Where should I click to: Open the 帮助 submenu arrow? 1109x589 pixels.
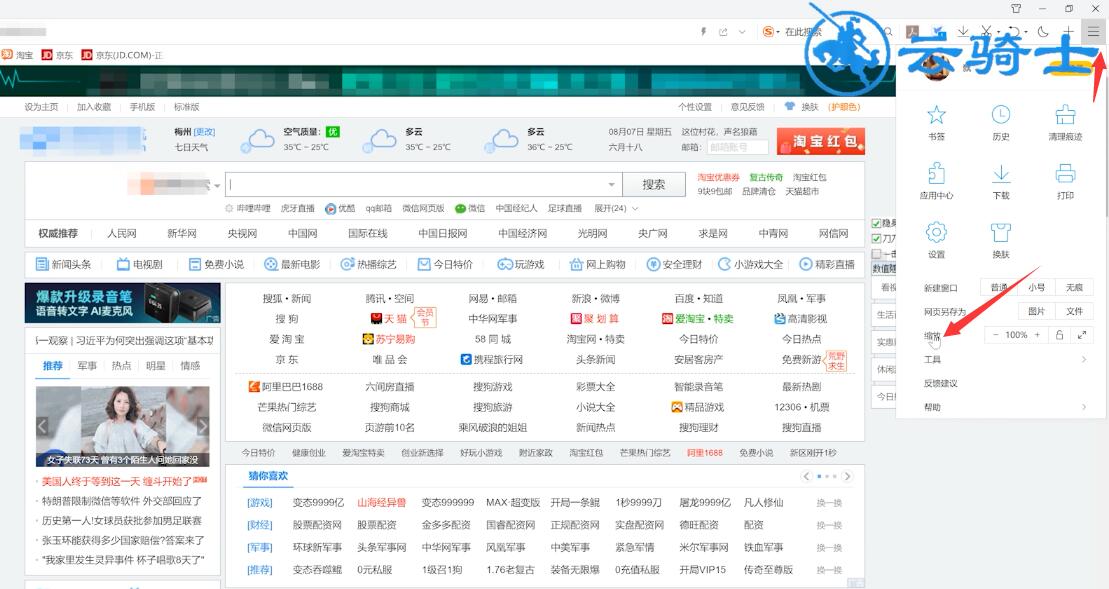1084,407
